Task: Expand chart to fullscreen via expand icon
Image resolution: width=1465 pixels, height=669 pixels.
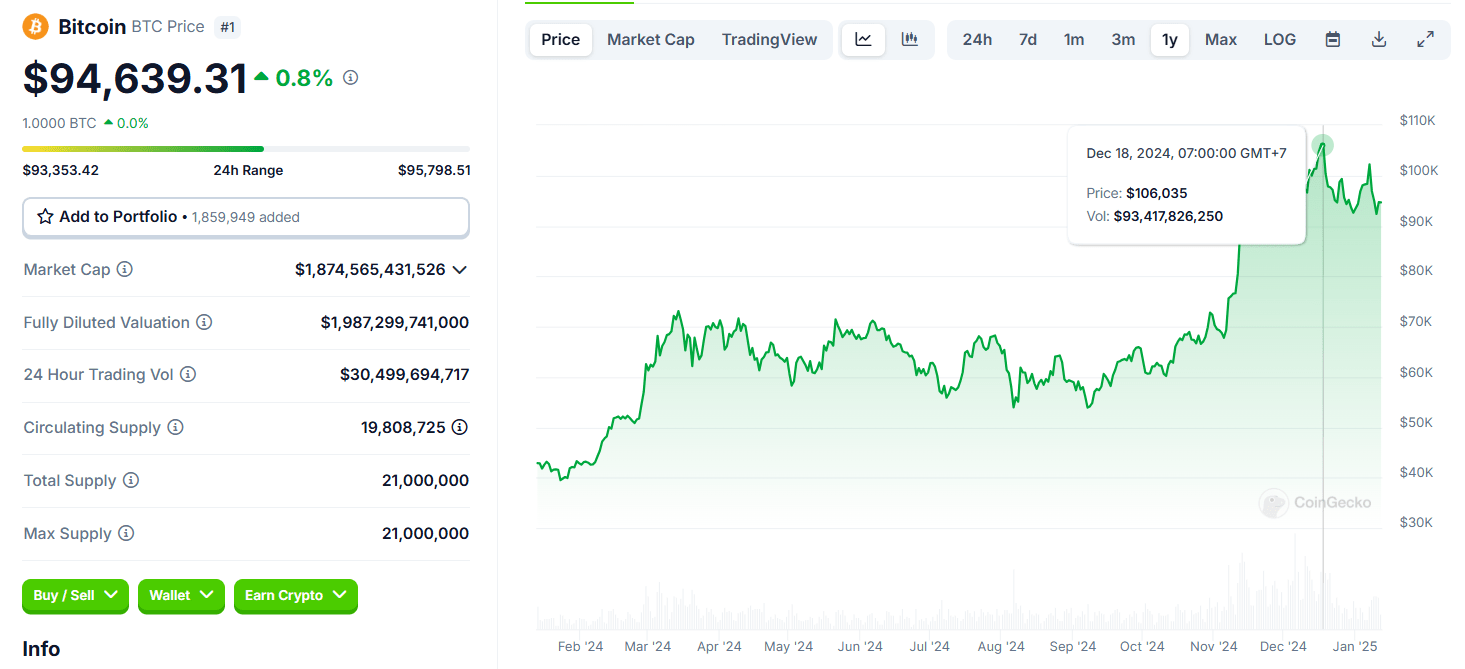Action: [x=1424, y=39]
